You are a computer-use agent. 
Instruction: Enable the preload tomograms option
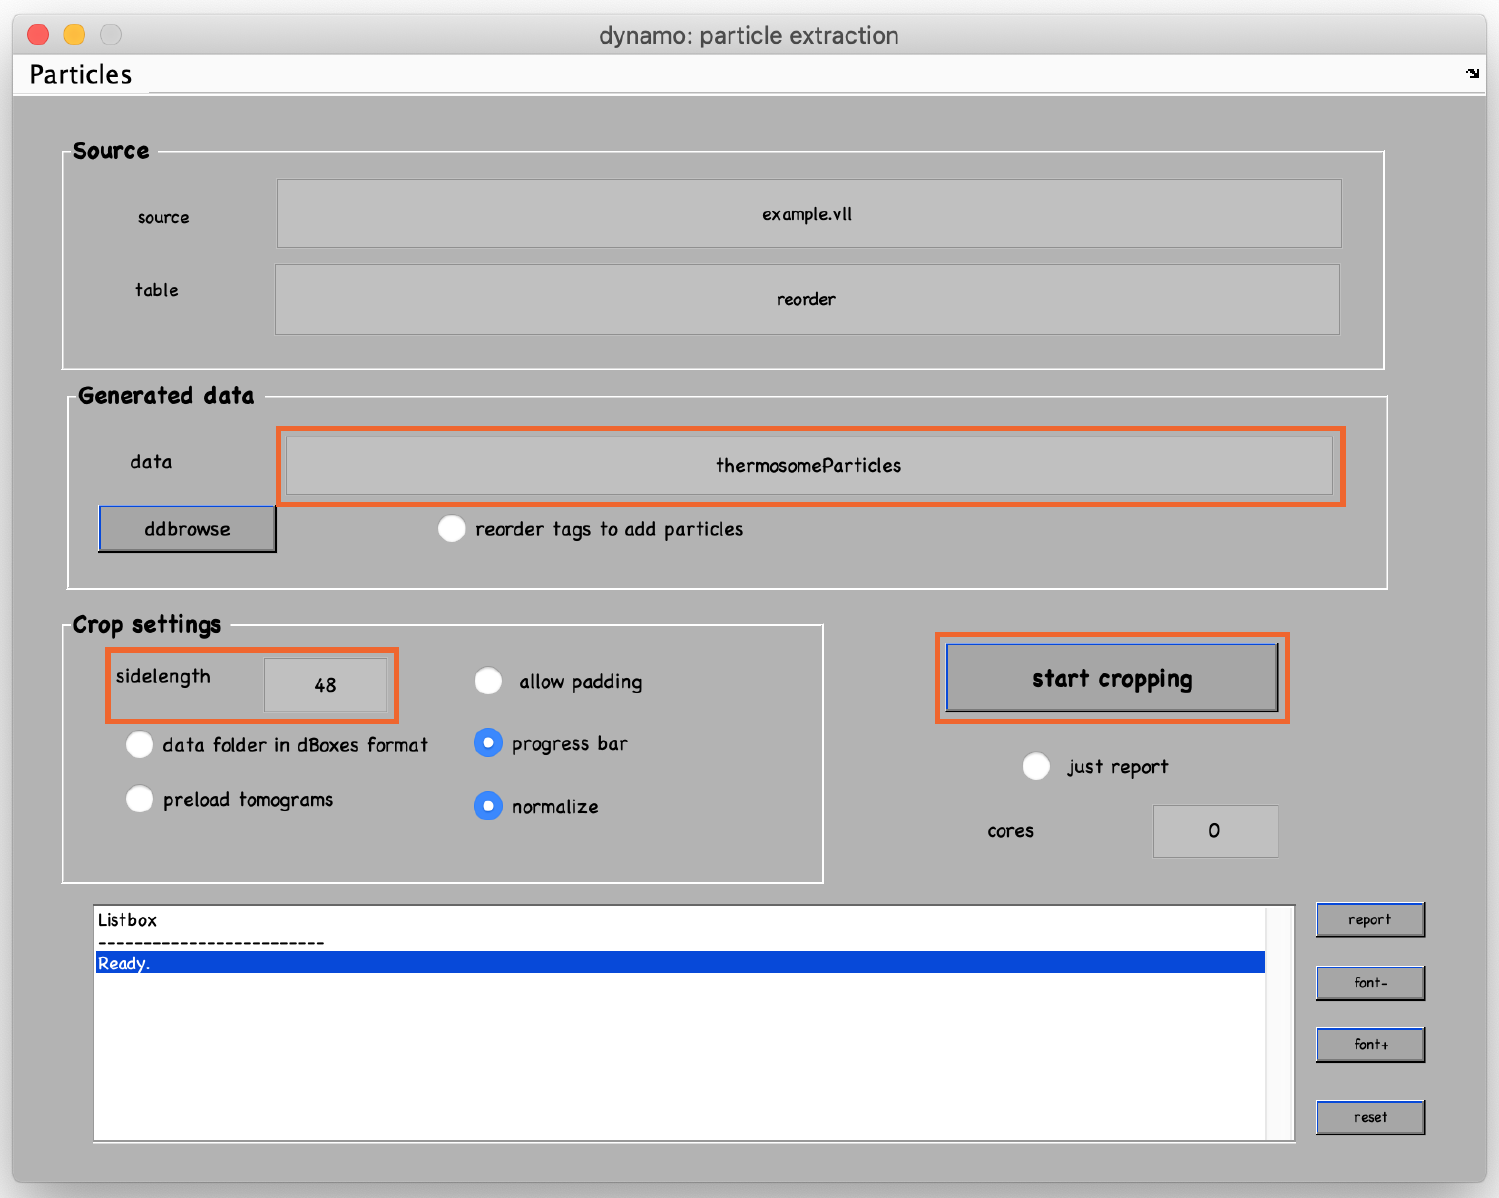(139, 798)
